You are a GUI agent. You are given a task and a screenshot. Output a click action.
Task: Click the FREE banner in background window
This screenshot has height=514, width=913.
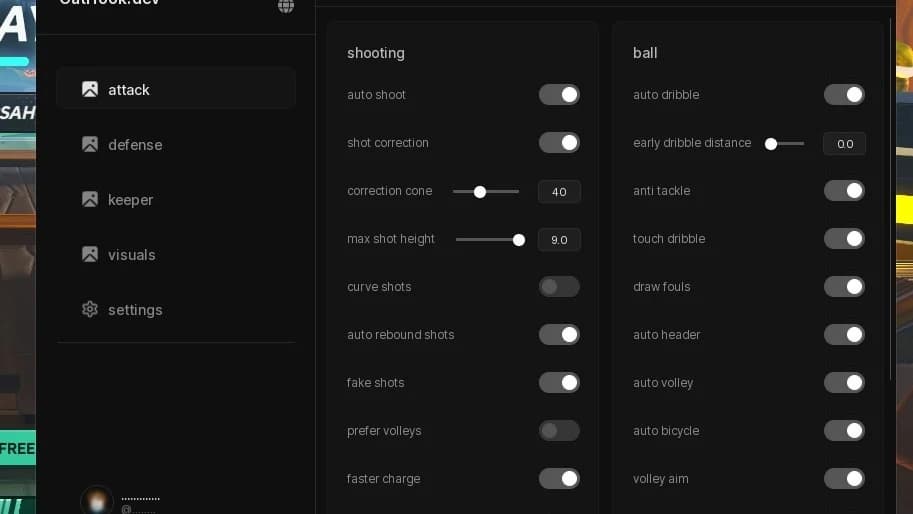tap(17, 448)
